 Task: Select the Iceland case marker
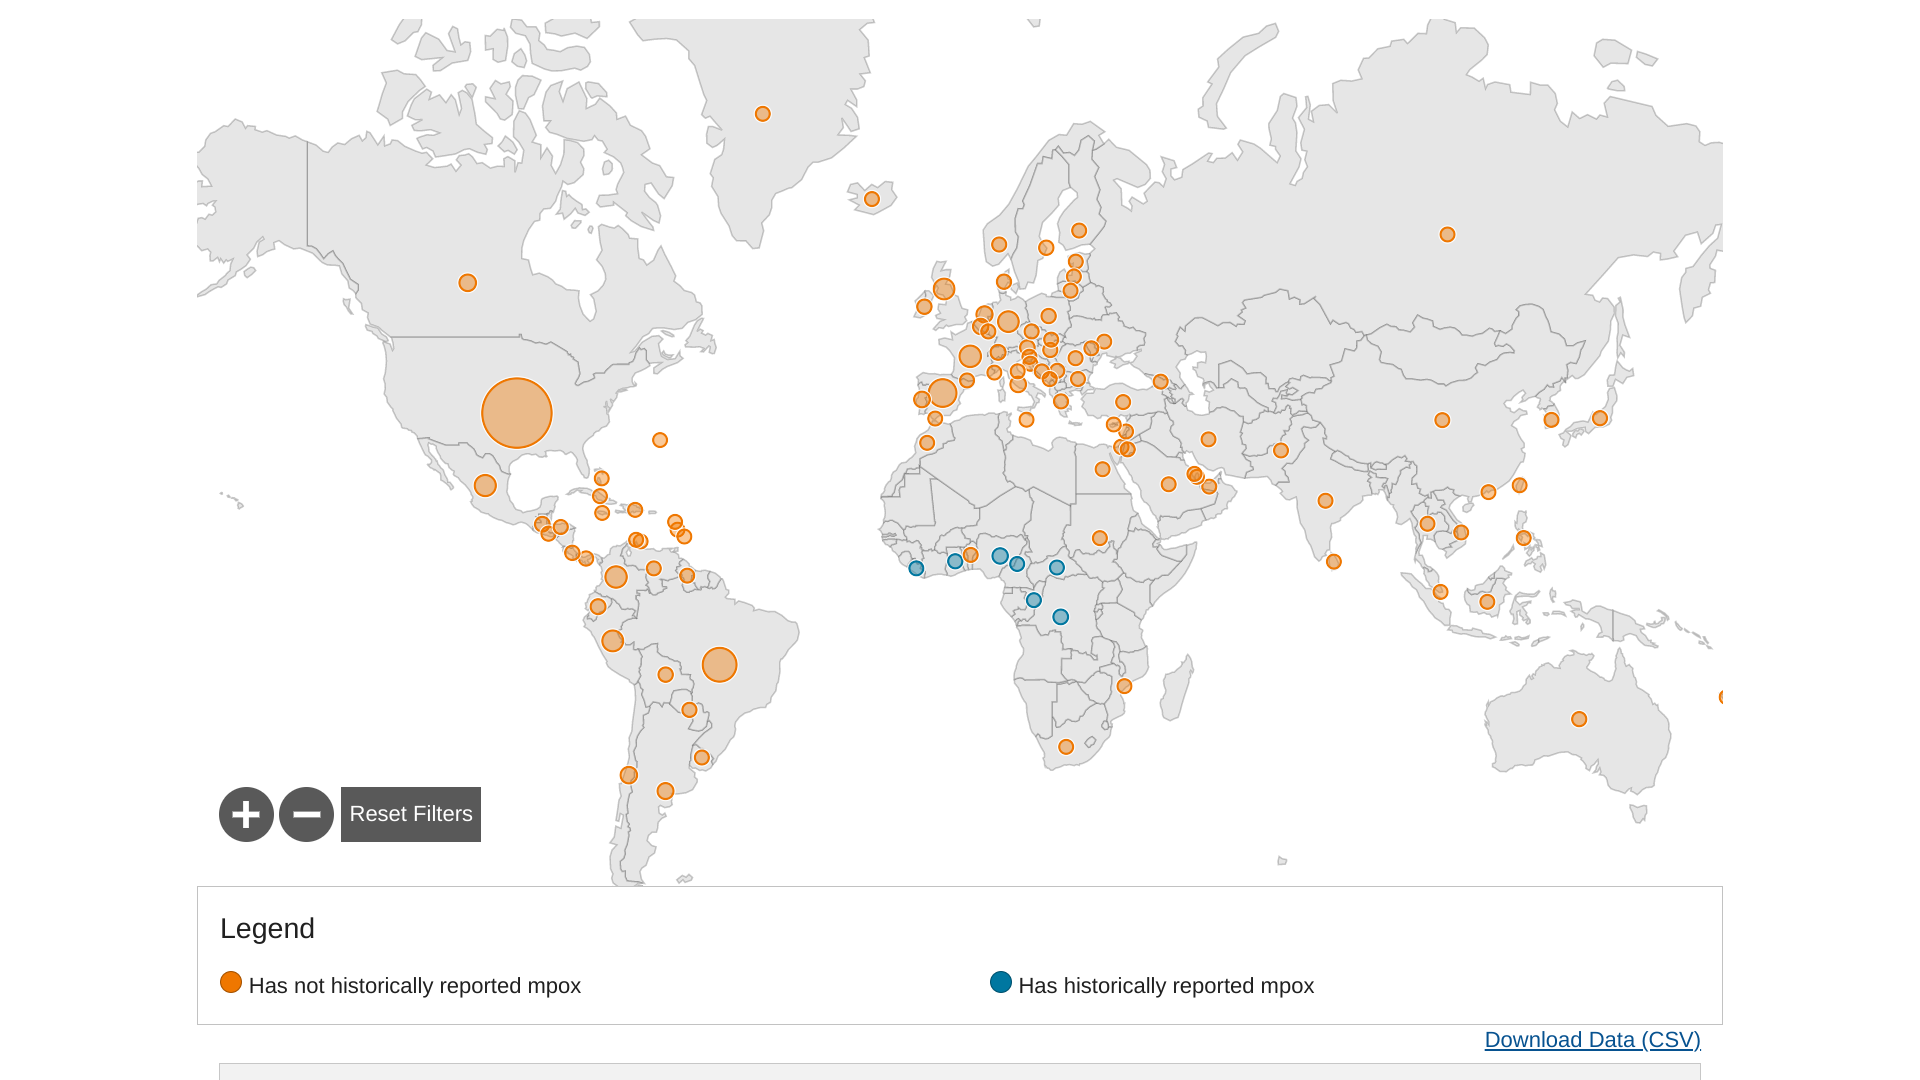tap(872, 199)
